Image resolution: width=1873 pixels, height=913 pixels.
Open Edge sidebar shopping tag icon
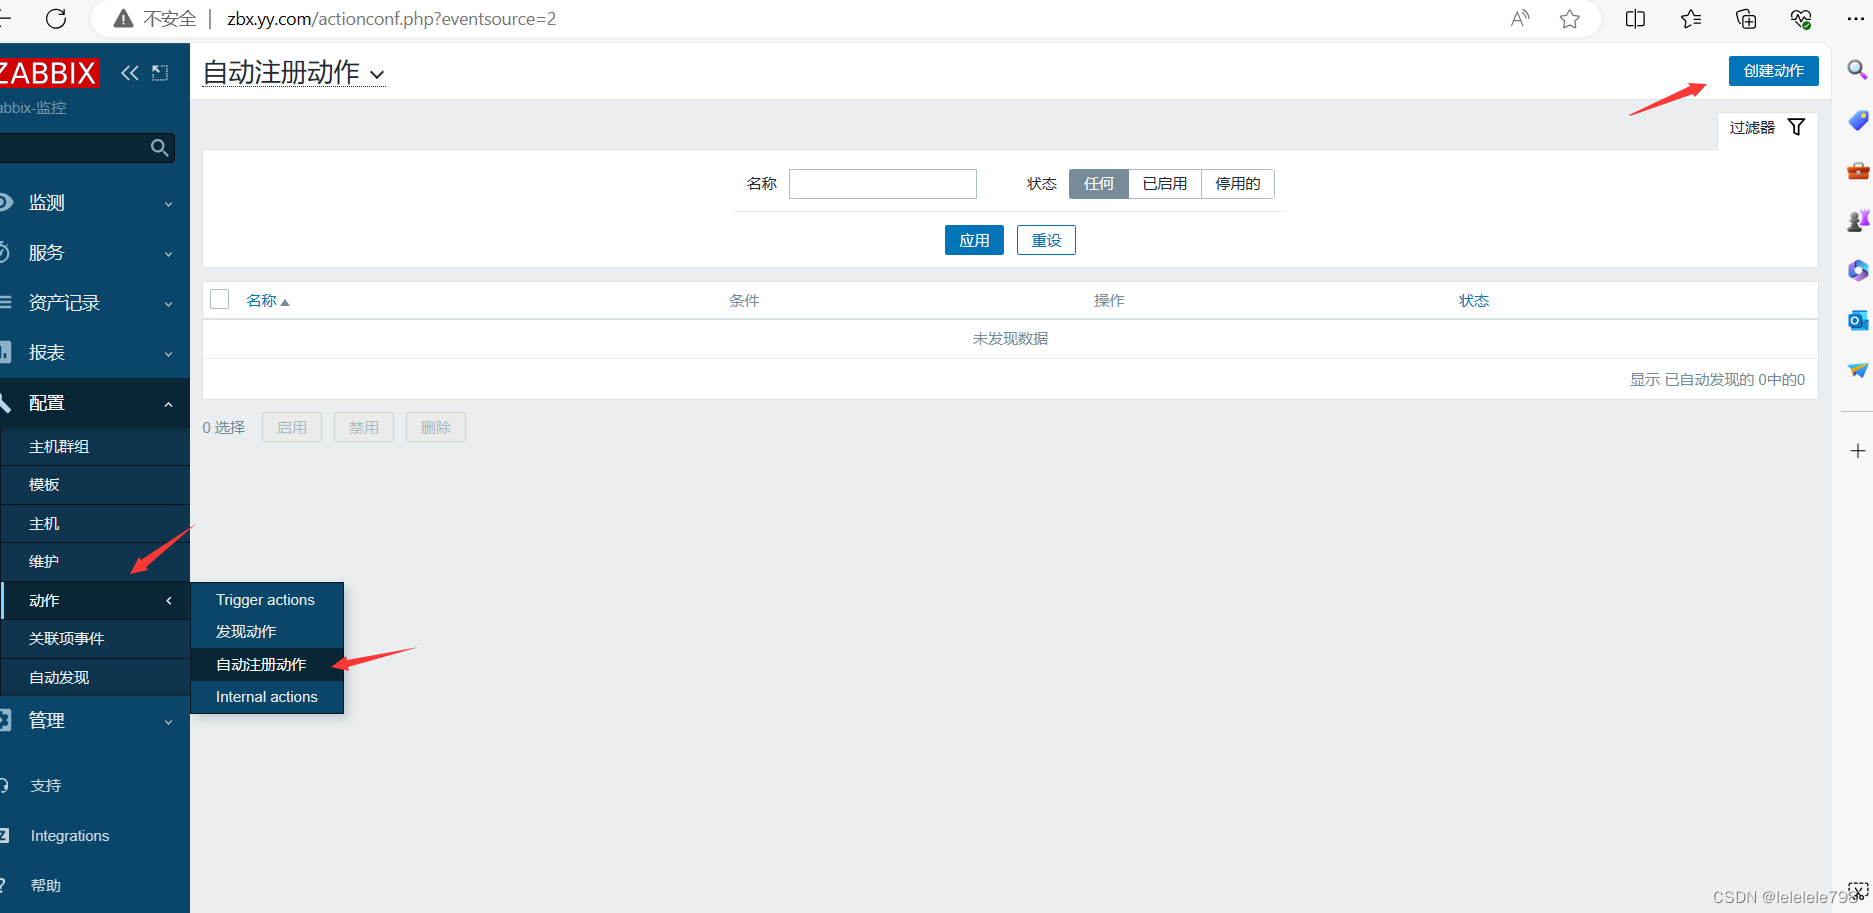coord(1857,120)
